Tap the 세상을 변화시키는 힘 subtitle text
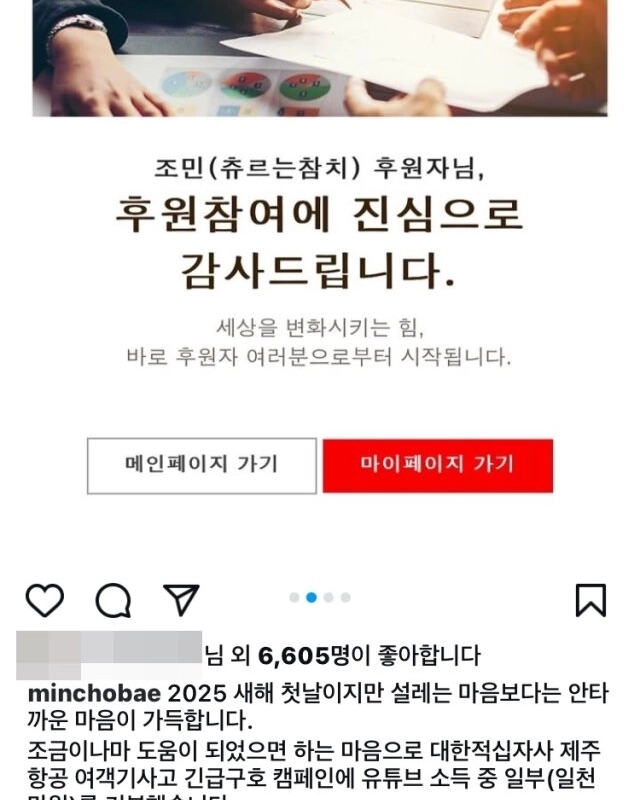Image resolution: width=640 pixels, height=800 pixels. coord(320,328)
